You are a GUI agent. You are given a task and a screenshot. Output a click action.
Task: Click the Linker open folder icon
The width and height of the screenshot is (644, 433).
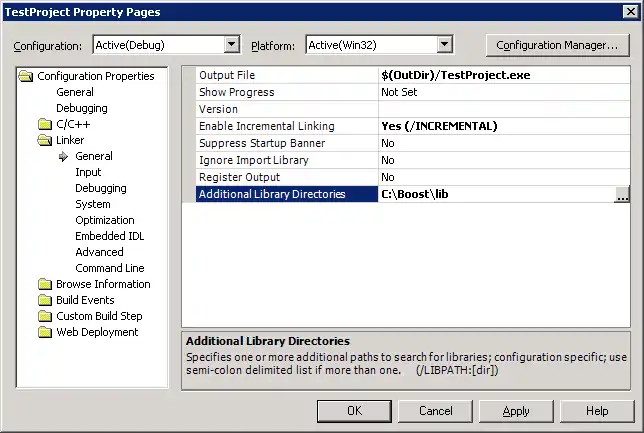click(x=44, y=140)
